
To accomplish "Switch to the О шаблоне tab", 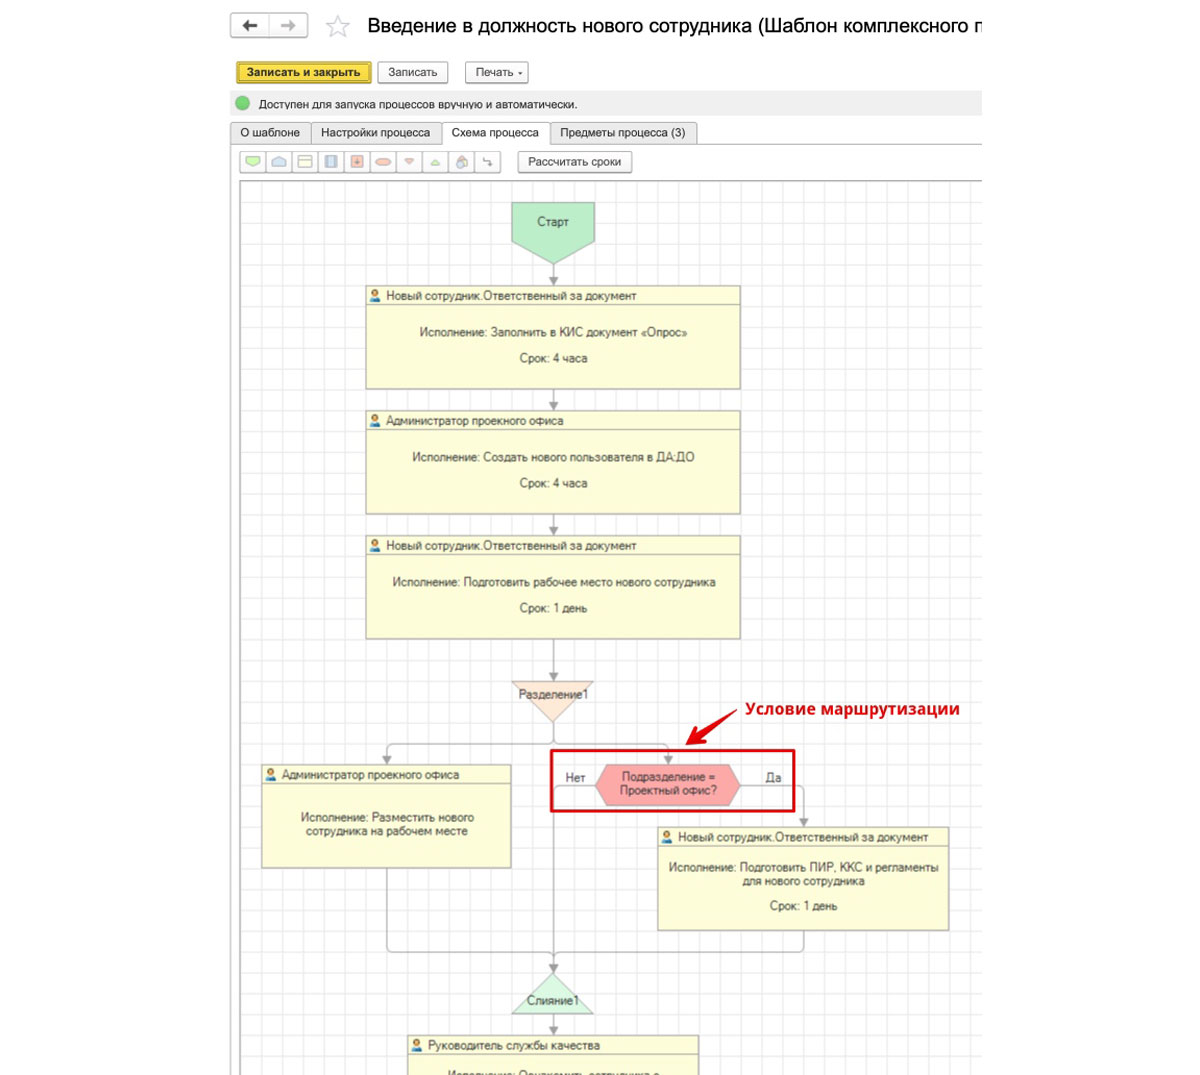I will 270,133.
